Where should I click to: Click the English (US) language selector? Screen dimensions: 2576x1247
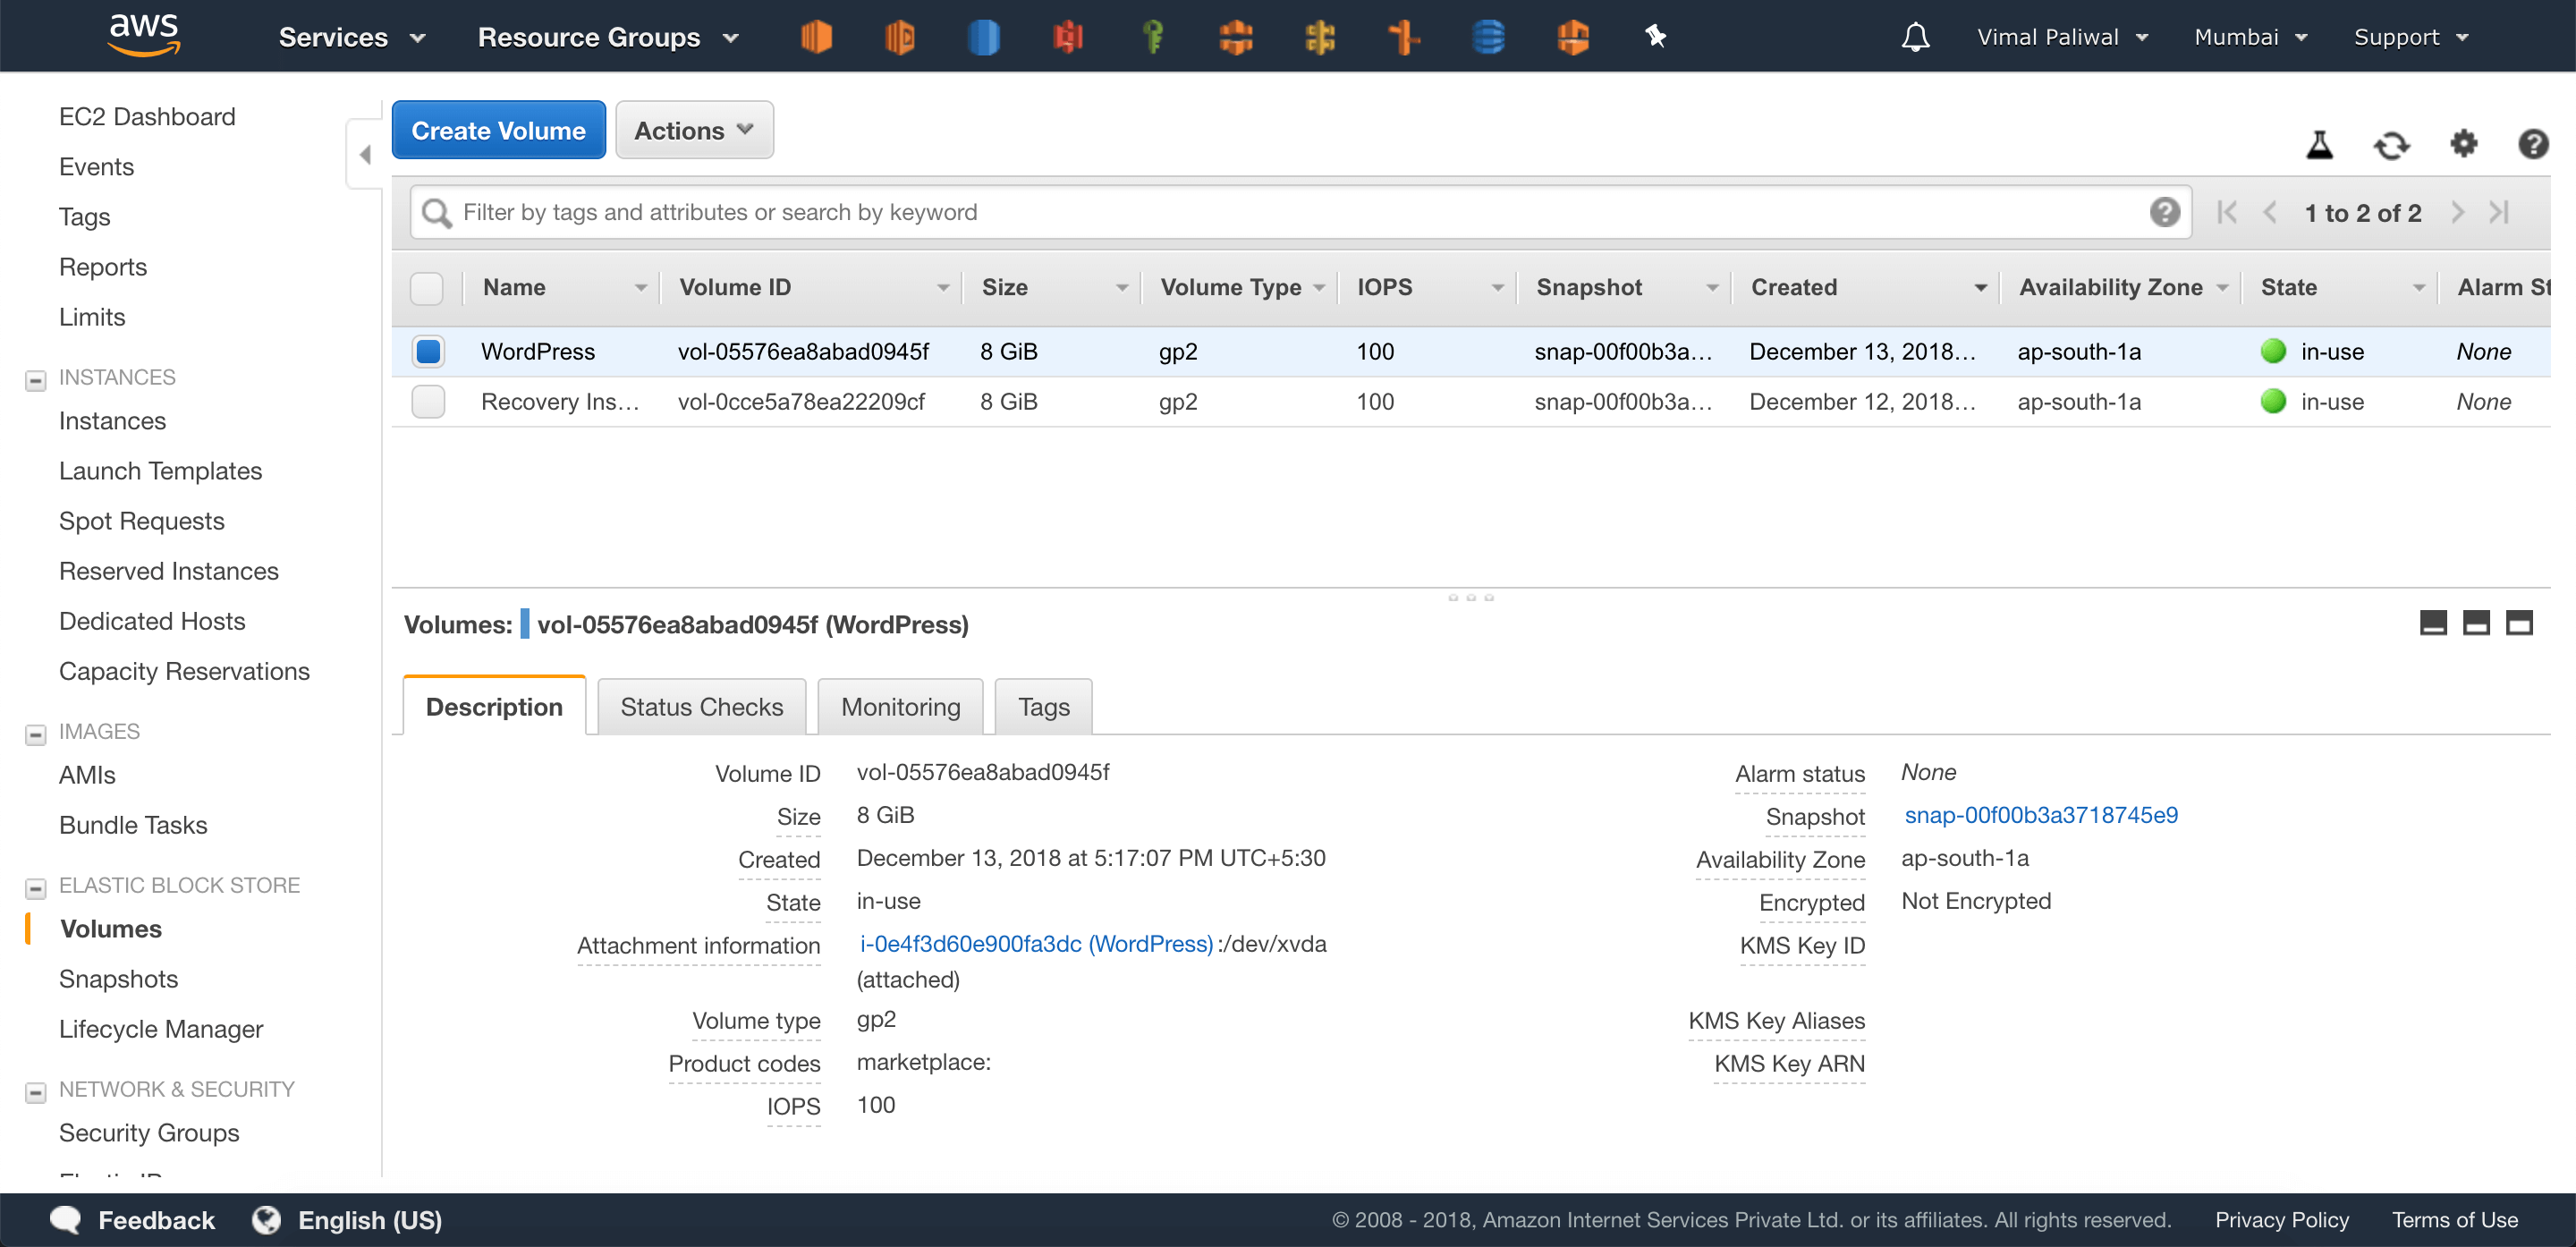(x=369, y=1220)
